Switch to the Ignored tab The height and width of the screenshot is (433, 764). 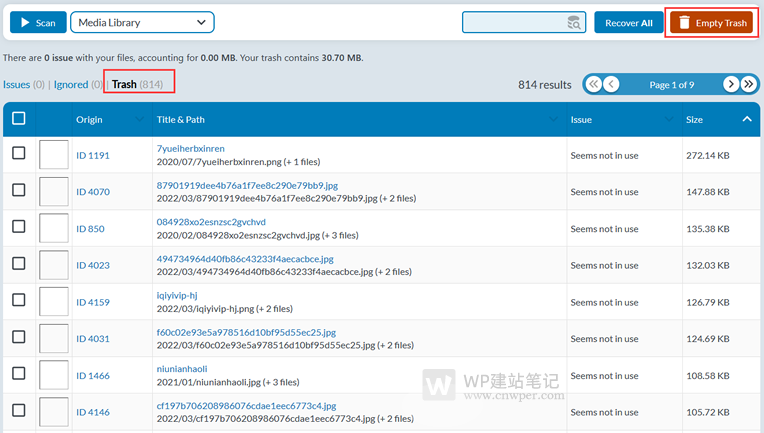pyautogui.click(x=70, y=85)
